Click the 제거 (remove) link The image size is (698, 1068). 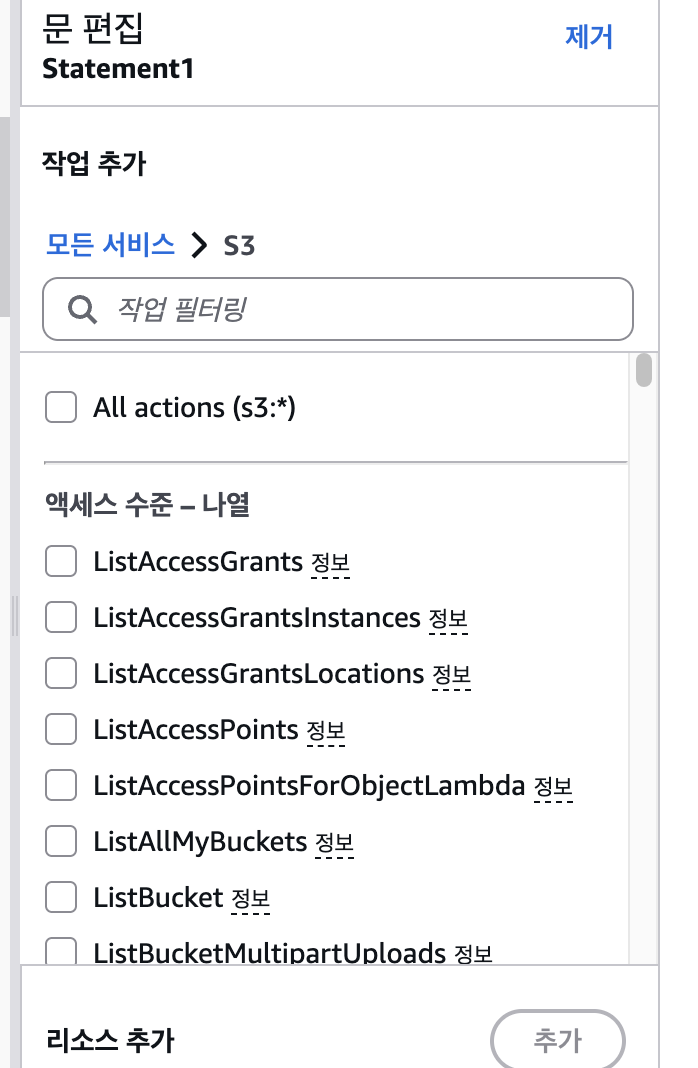tap(589, 37)
